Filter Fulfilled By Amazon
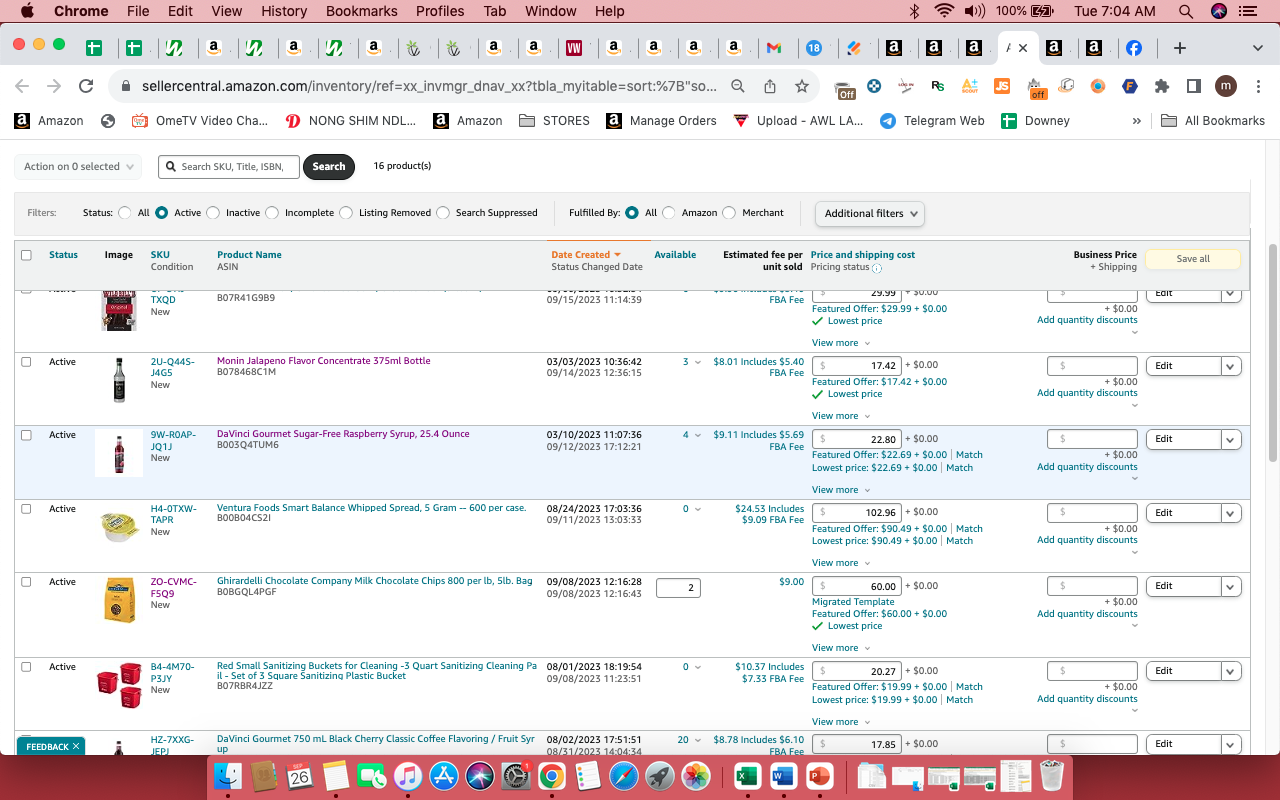 669,213
